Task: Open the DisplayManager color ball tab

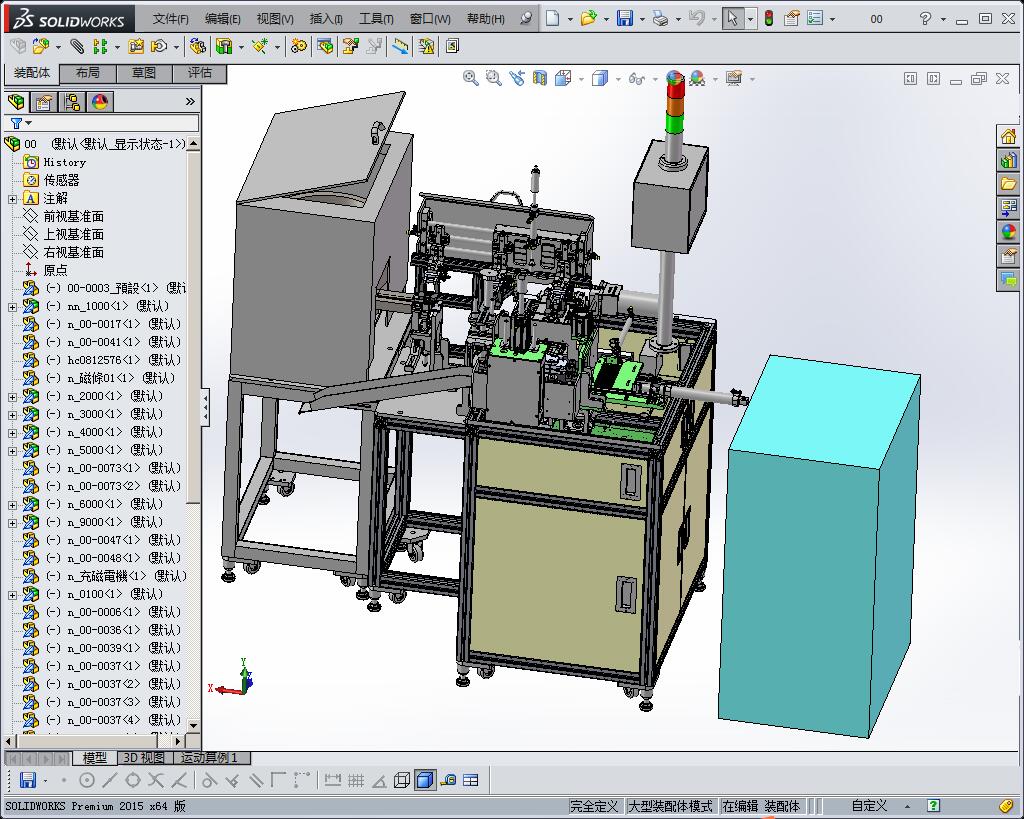Action: pyautogui.click(x=100, y=102)
